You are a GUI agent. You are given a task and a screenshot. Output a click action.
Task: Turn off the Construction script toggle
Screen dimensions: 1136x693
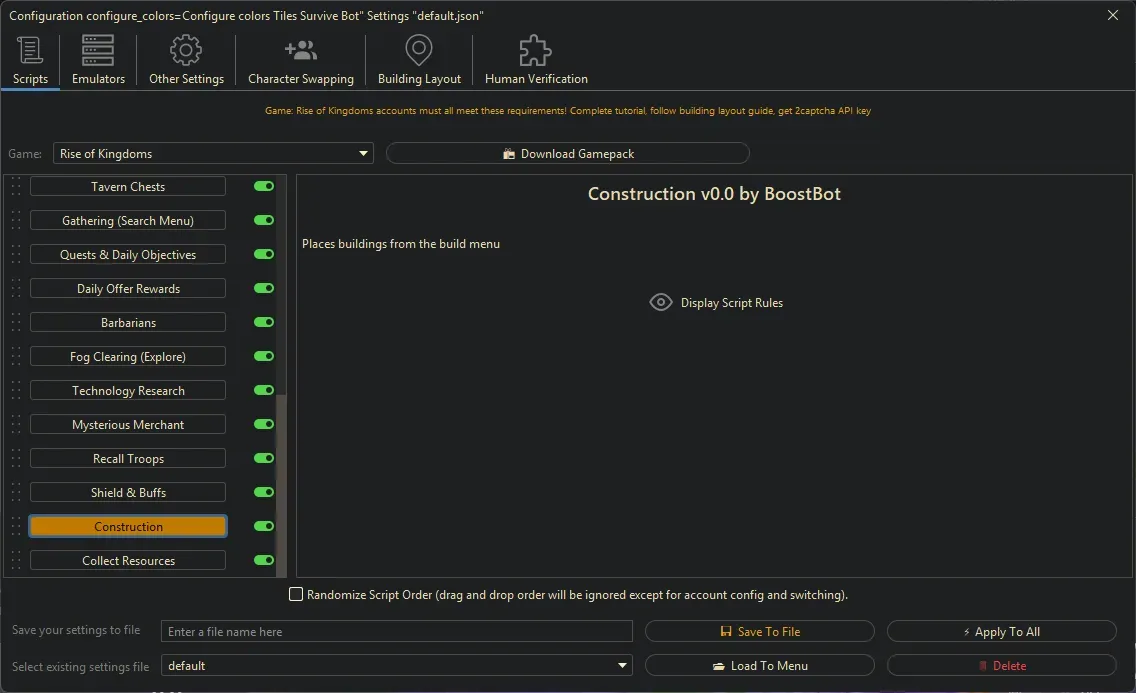[x=263, y=526]
